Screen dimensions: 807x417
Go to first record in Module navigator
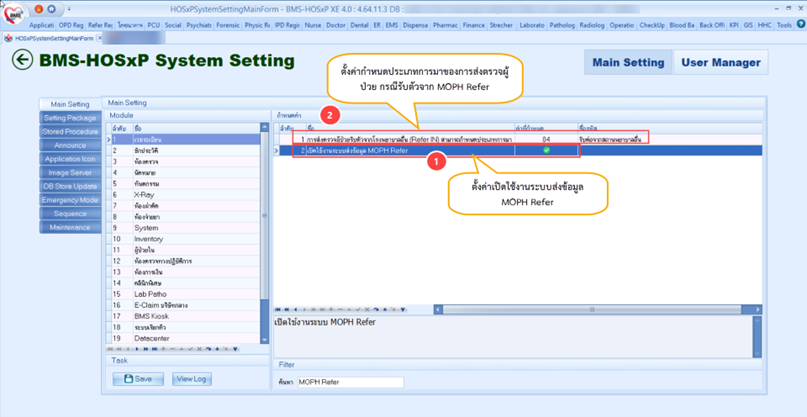[x=110, y=349]
